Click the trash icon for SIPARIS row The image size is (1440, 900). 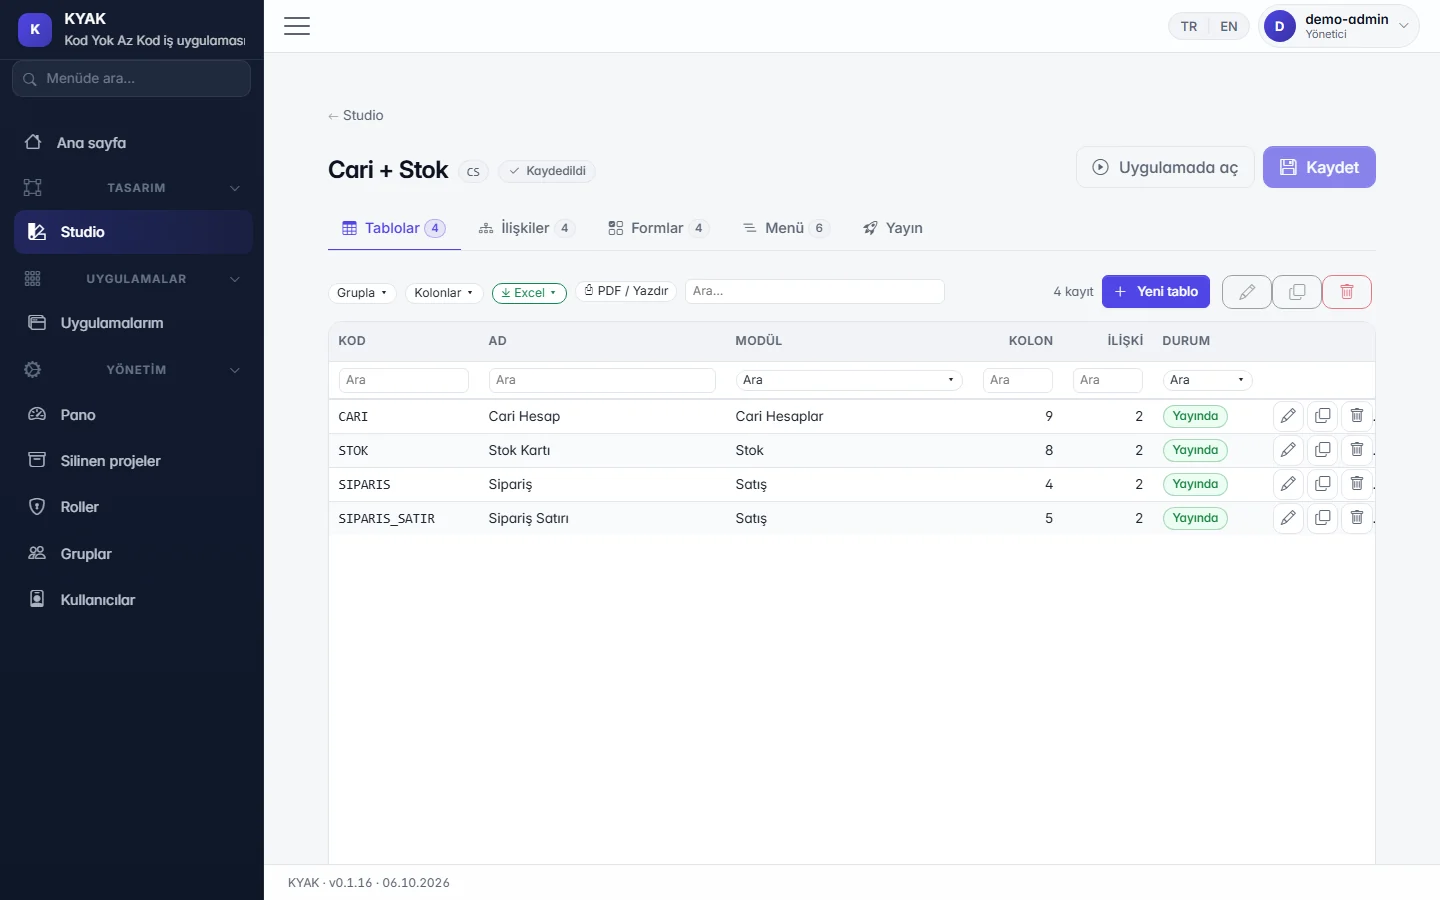click(x=1356, y=484)
